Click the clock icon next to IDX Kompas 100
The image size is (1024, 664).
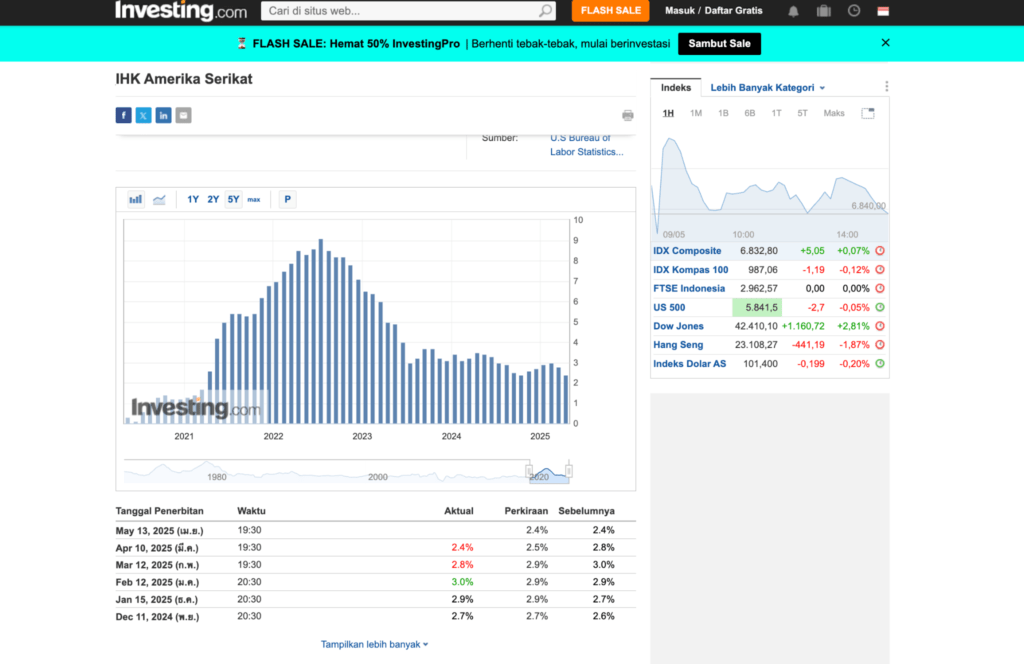click(880, 270)
